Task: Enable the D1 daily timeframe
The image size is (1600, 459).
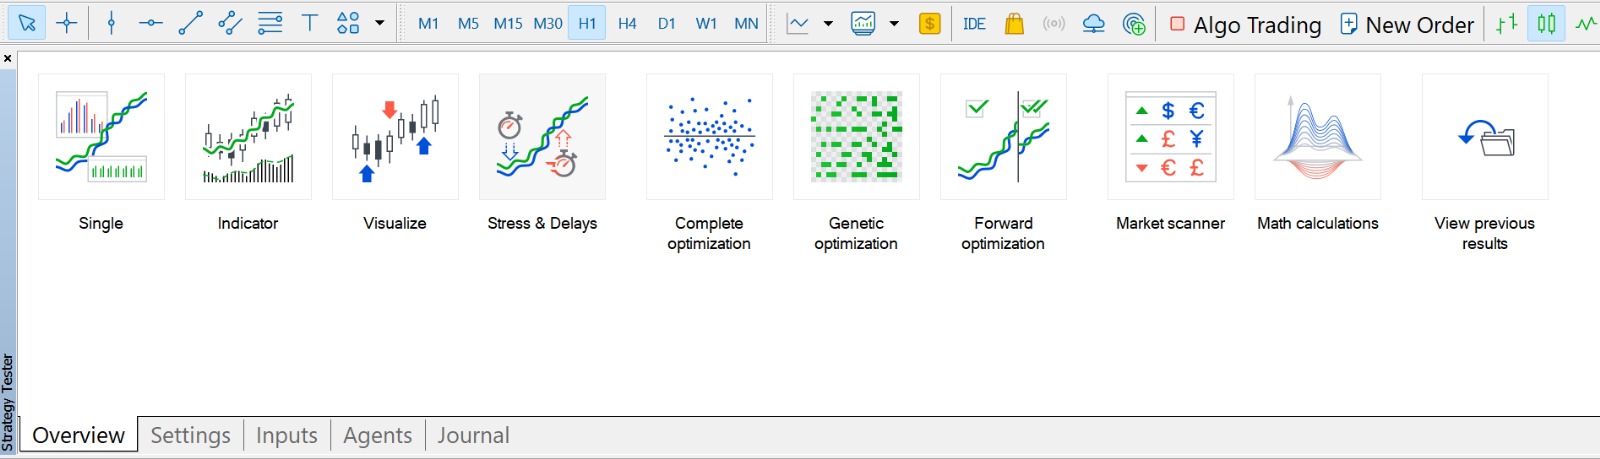Action: [x=667, y=24]
